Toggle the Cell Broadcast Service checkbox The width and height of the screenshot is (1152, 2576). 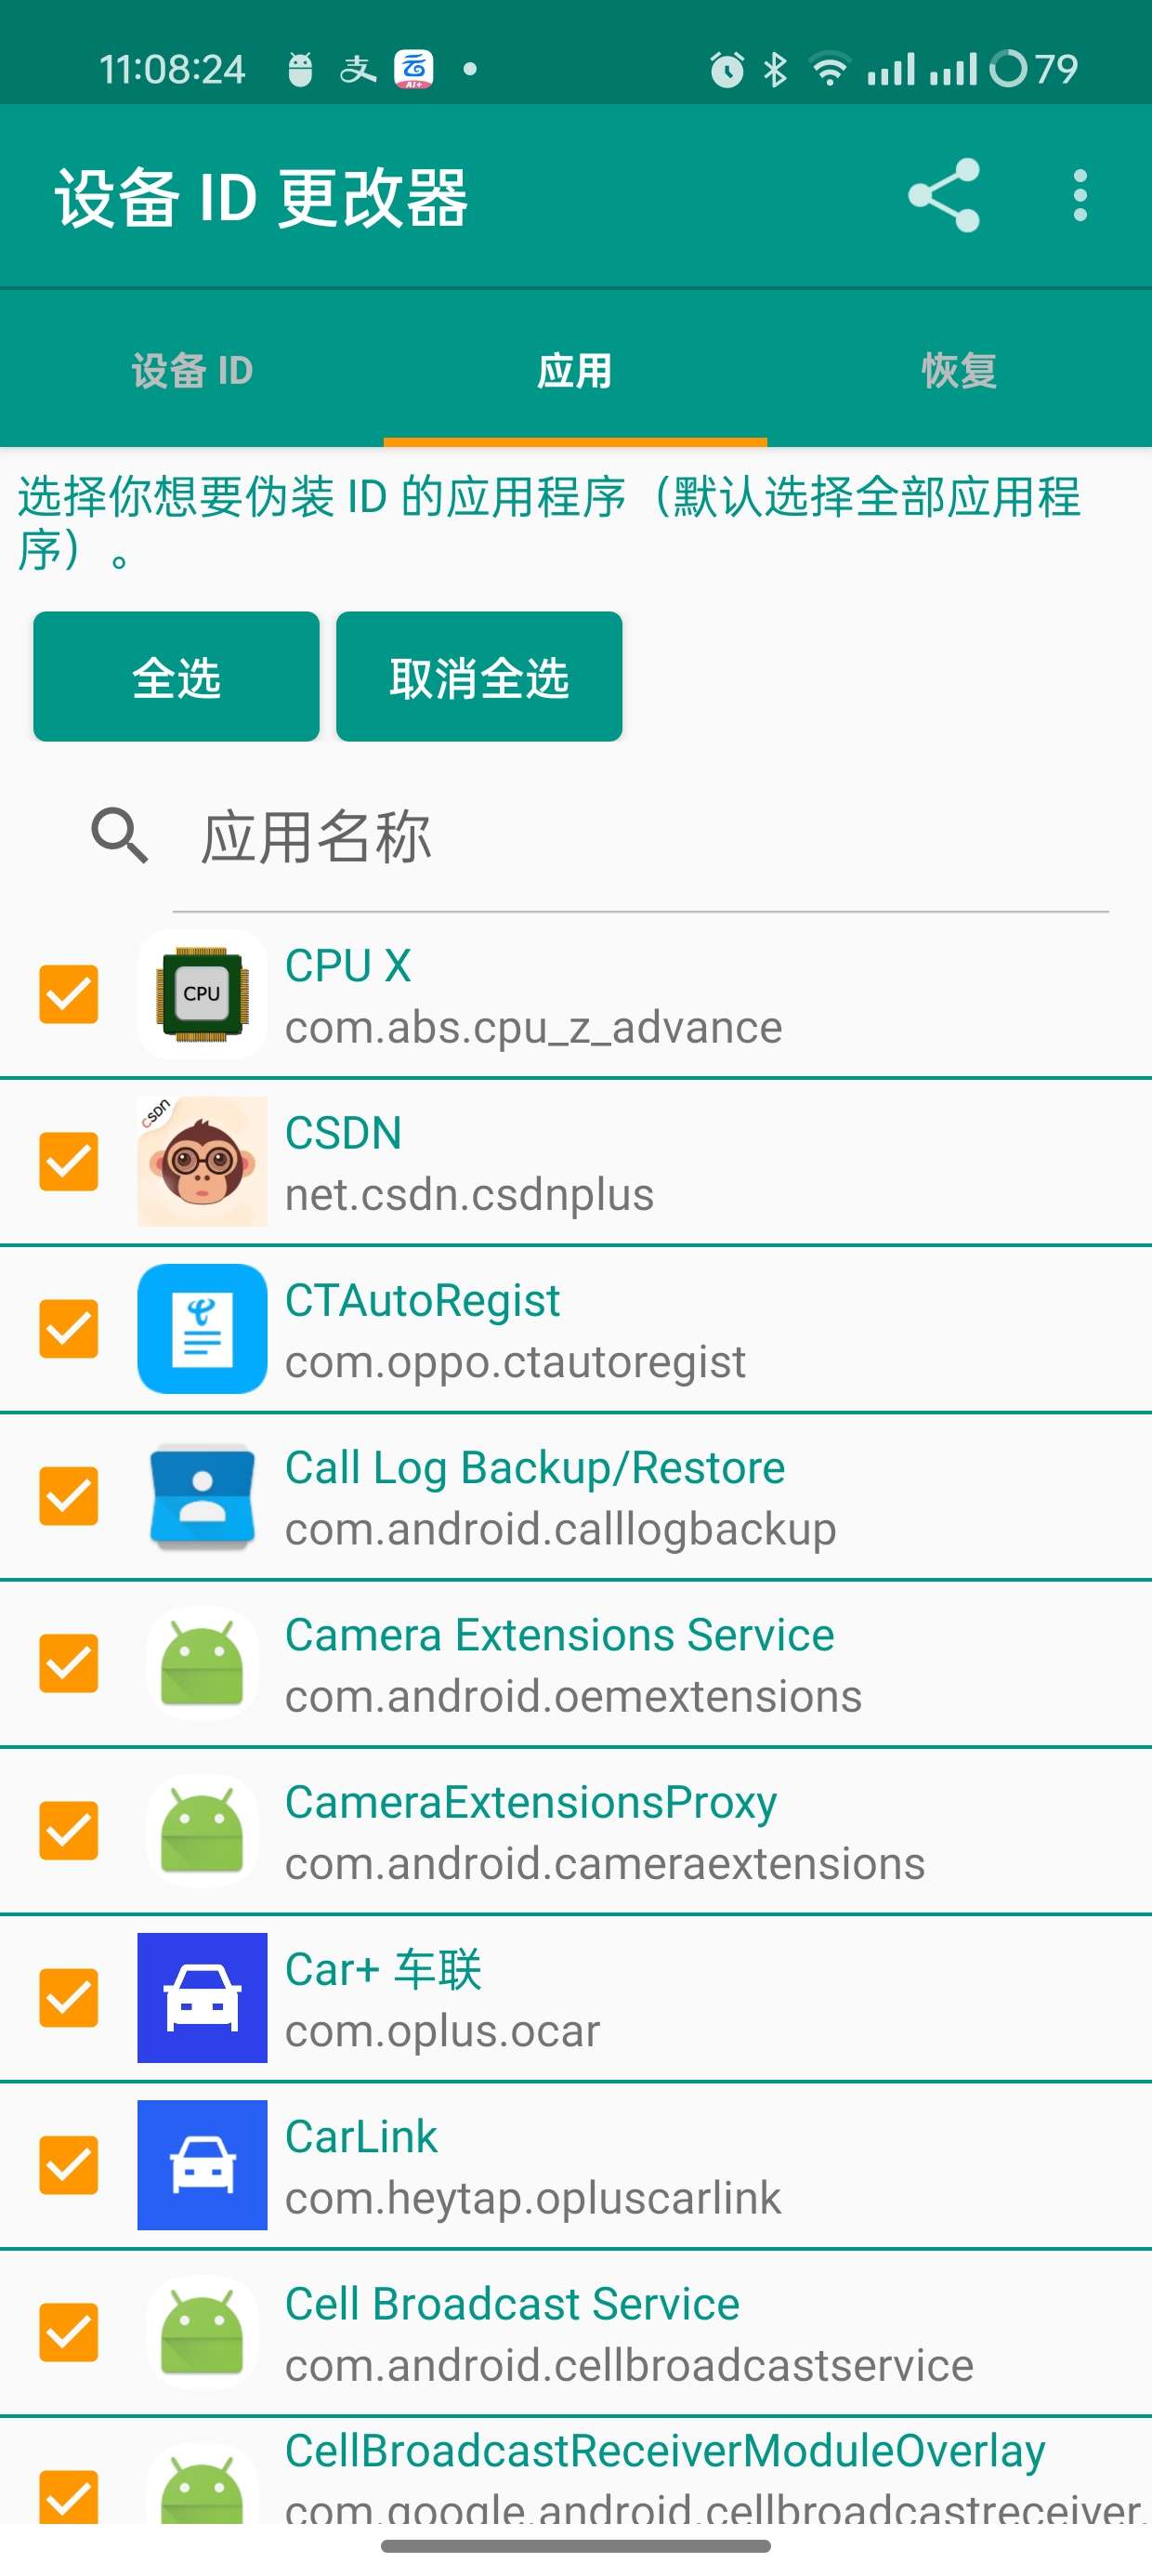point(69,2332)
